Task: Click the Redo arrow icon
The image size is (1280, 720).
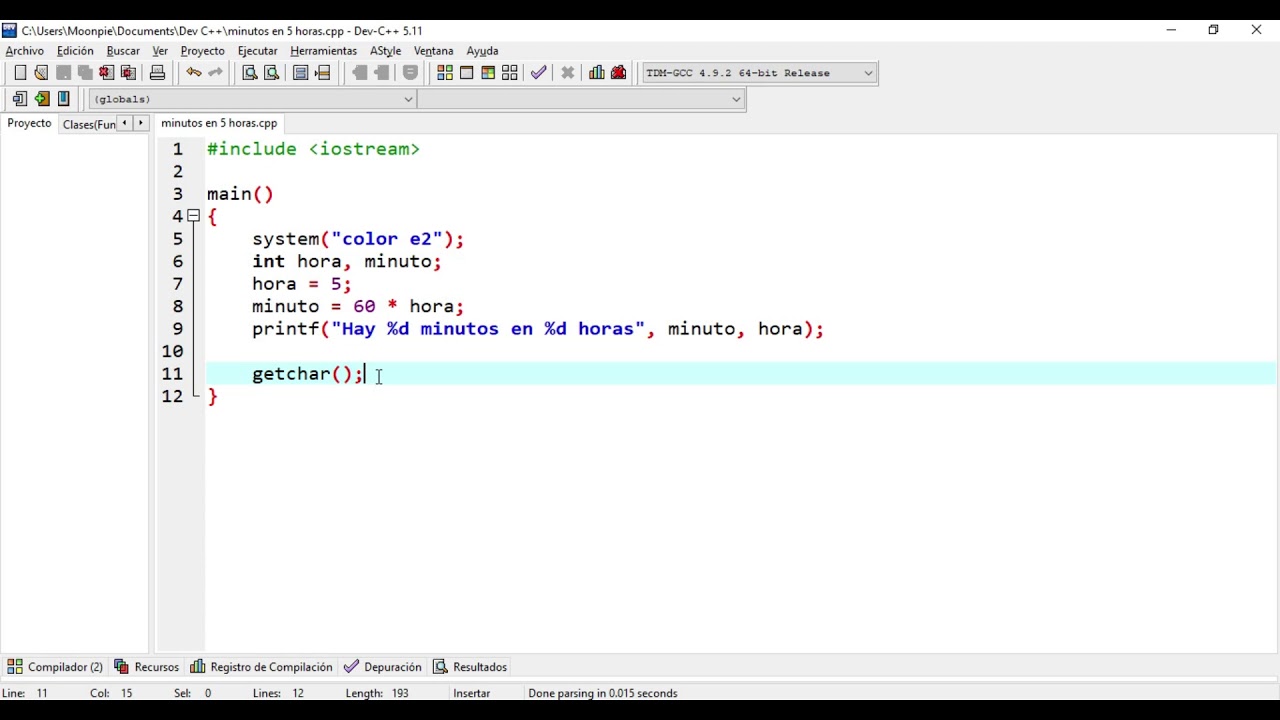Action: [215, 72]
